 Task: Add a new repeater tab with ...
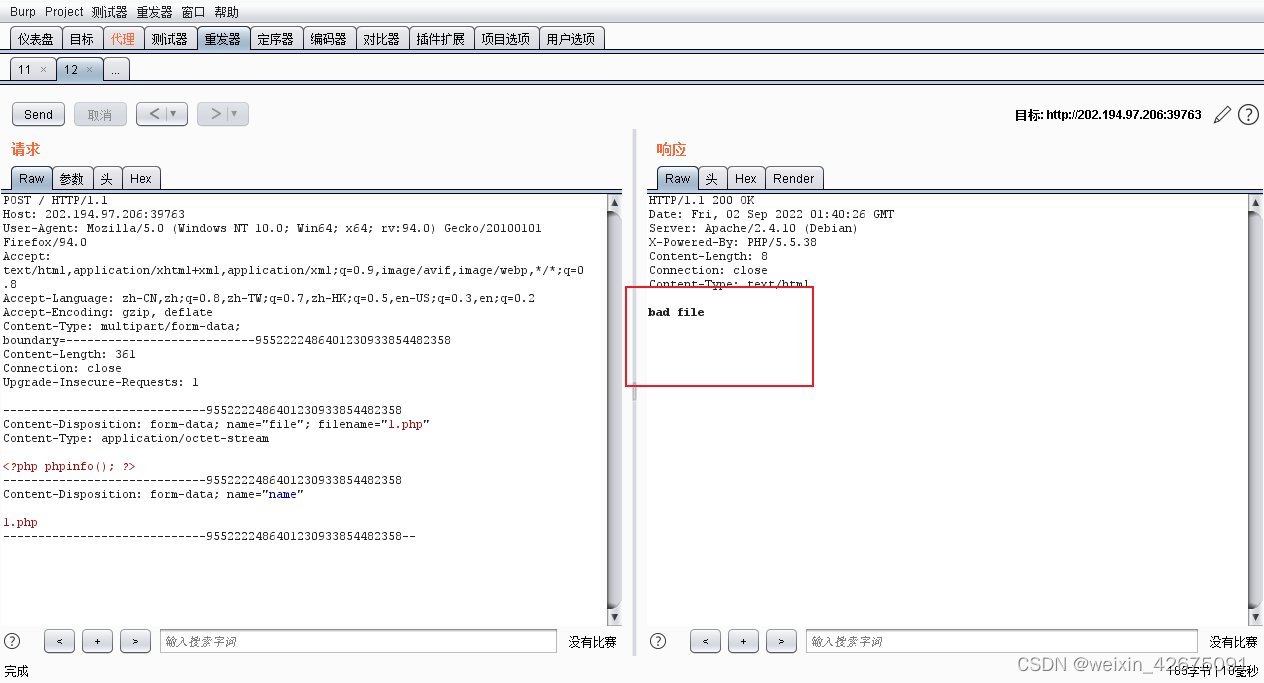[x=116, y=70]
